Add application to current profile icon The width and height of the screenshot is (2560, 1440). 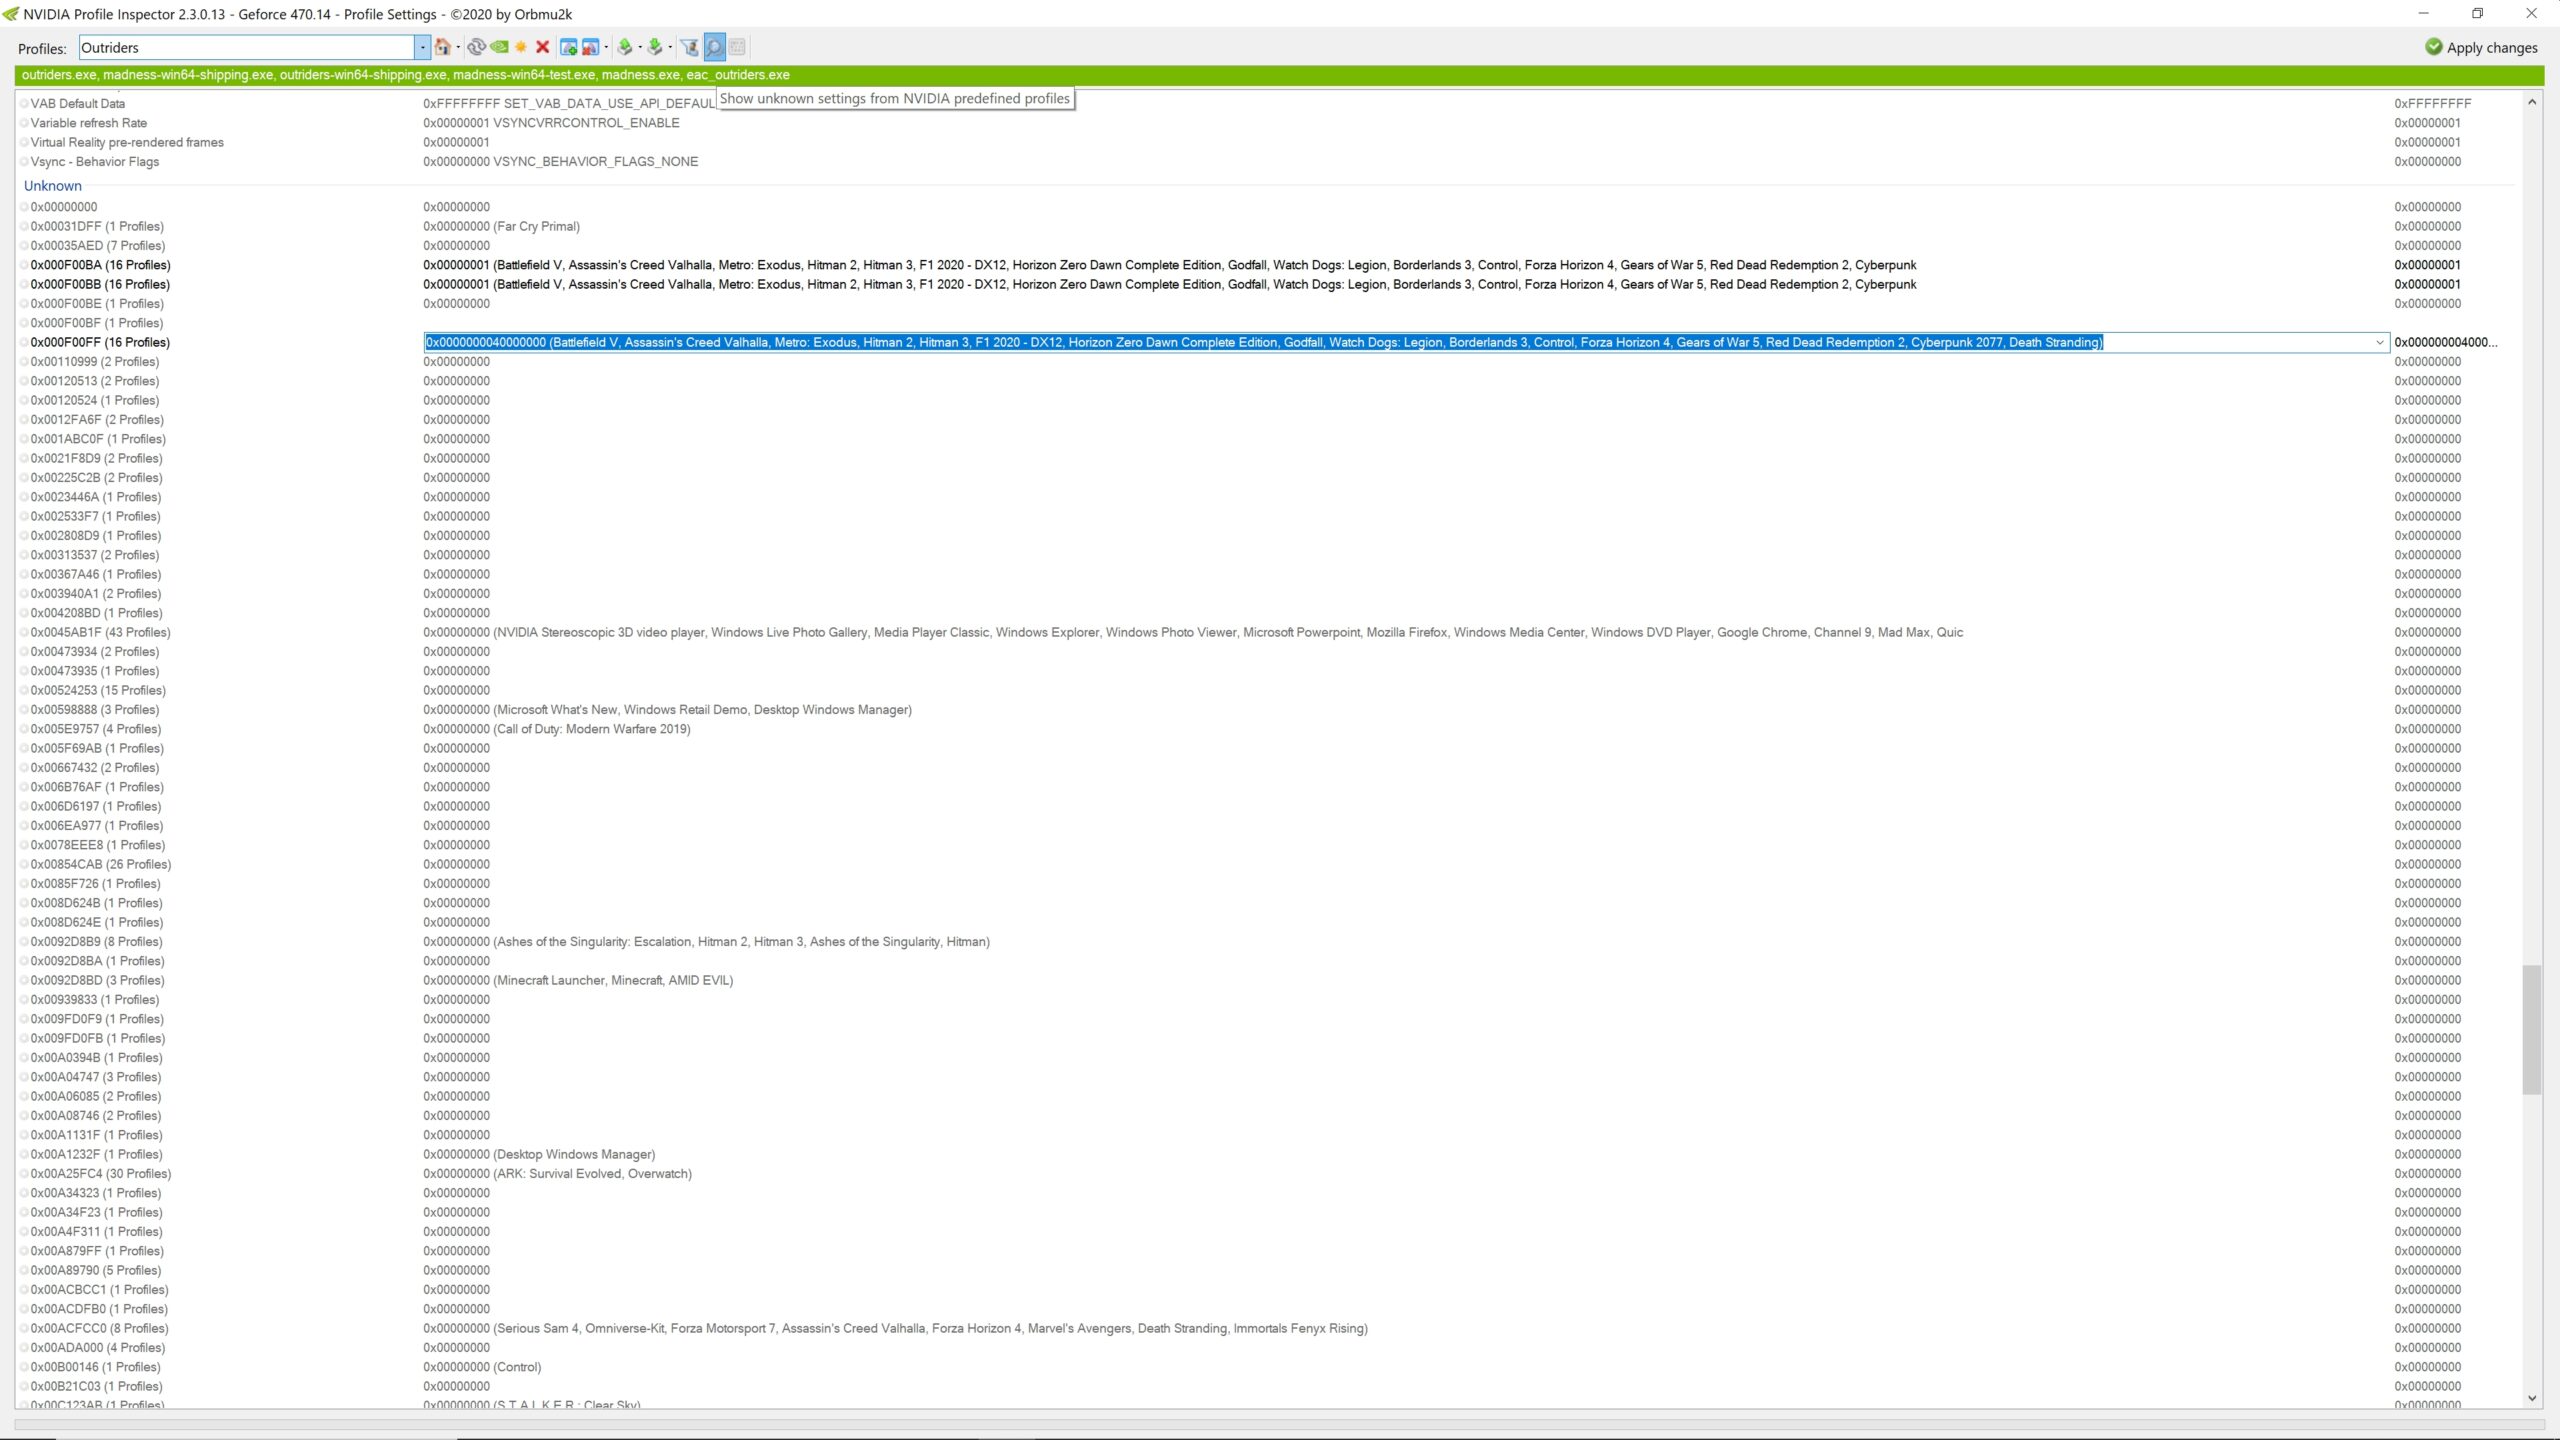click(x=569, y=47)
